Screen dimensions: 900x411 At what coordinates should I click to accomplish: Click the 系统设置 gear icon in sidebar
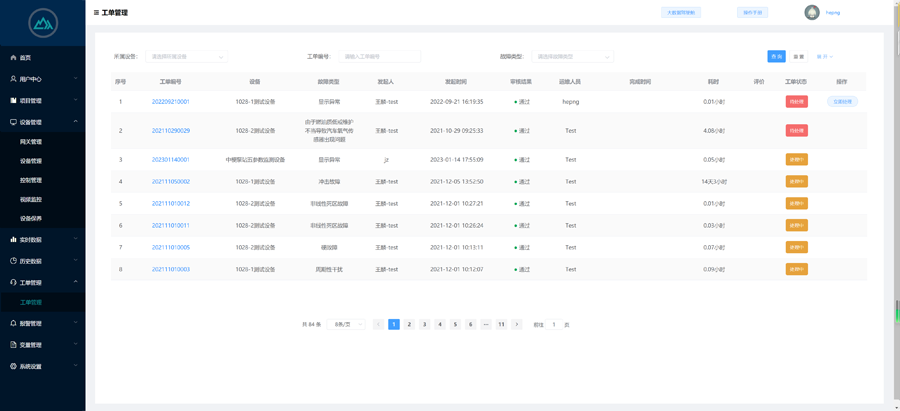coord(13,367)
